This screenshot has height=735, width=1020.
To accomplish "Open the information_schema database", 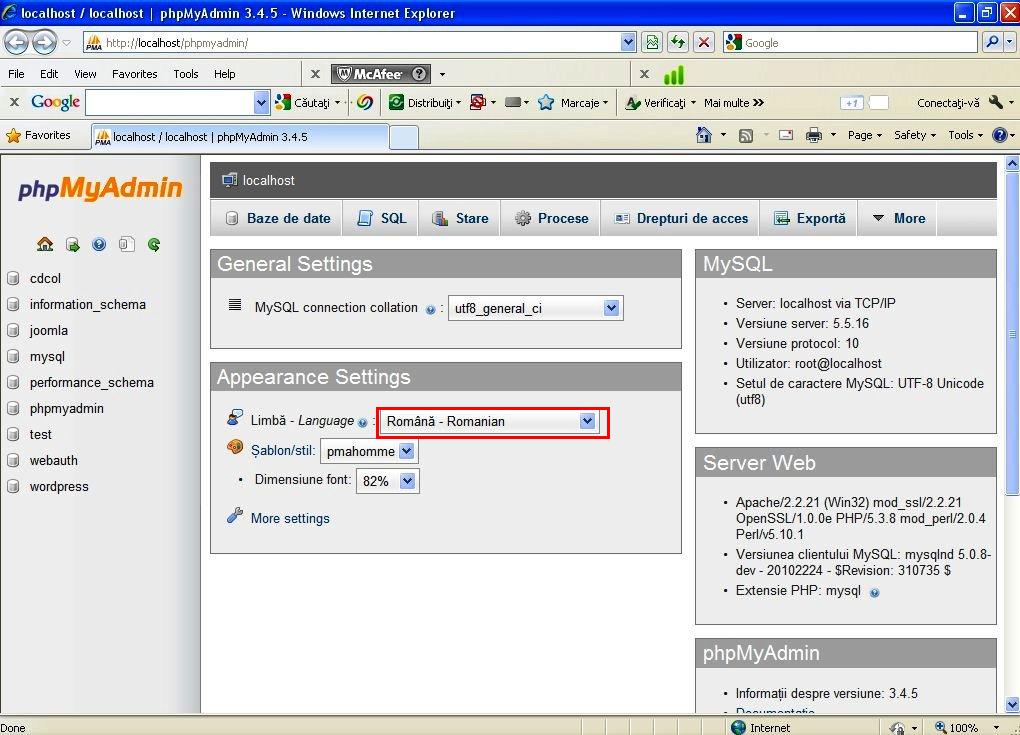I will 88,304.
